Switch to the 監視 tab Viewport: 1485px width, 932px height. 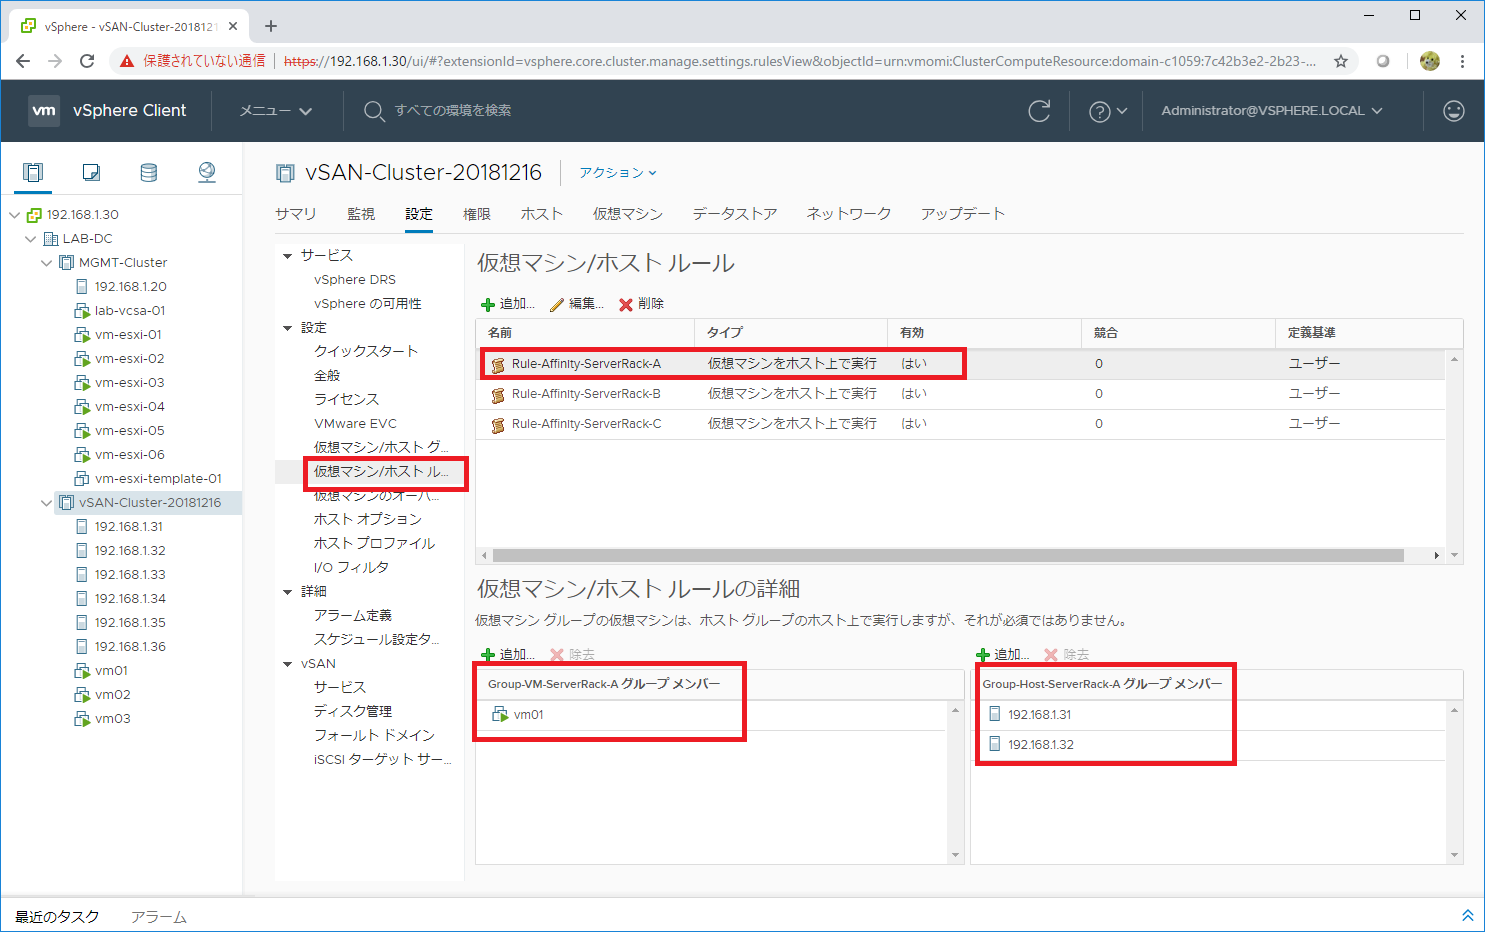(361, 214)
